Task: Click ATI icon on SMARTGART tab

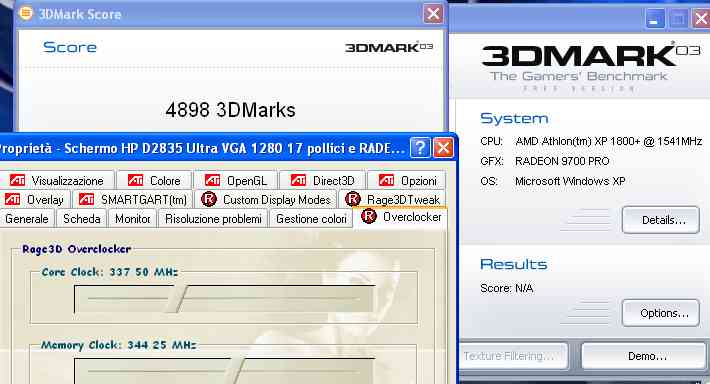Action: click(86, 199)
